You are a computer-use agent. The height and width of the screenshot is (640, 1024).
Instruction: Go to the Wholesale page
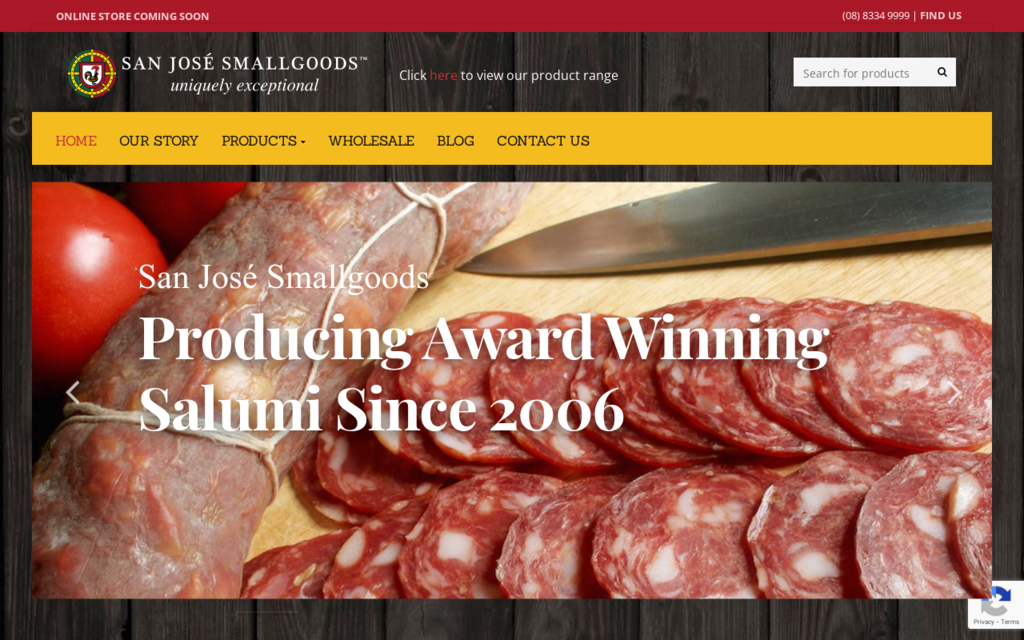371,141
